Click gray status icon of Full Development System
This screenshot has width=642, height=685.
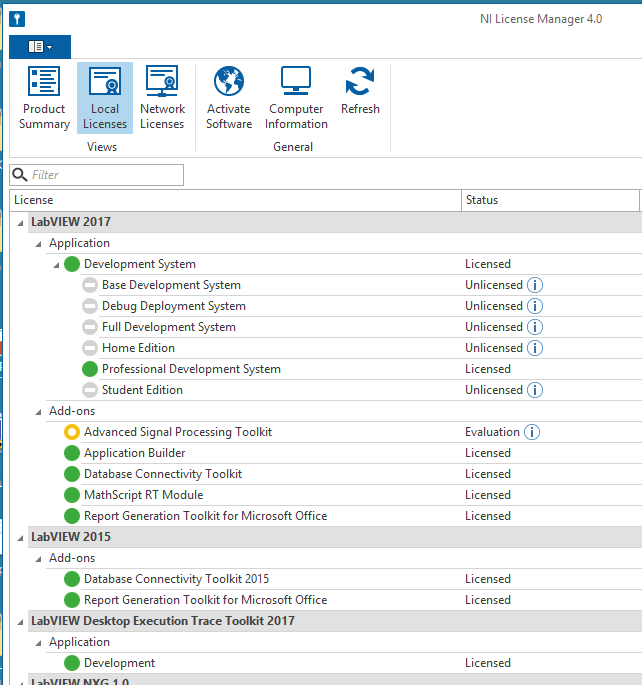[x=90, y=327]
